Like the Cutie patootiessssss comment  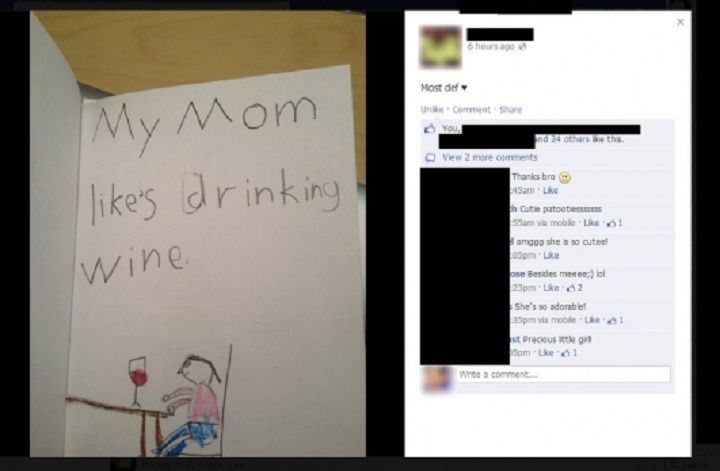[591, 223]
